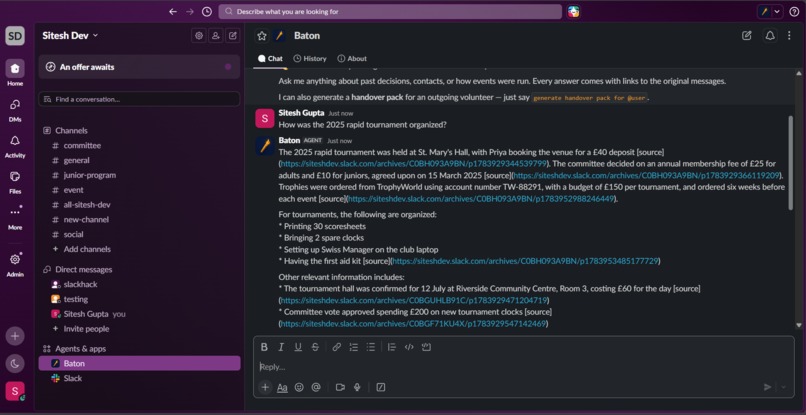Open the More sidebar menu
This screenshot has height=415, width=806.
click(15, 218)
